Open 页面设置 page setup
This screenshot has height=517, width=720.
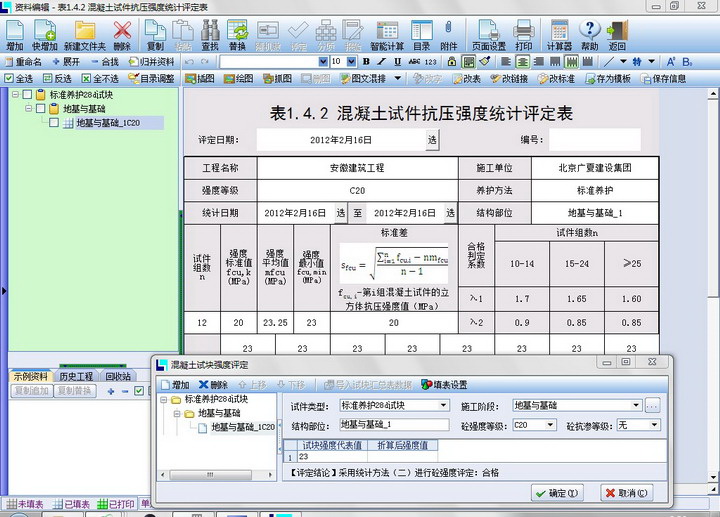tap(489, 35)
